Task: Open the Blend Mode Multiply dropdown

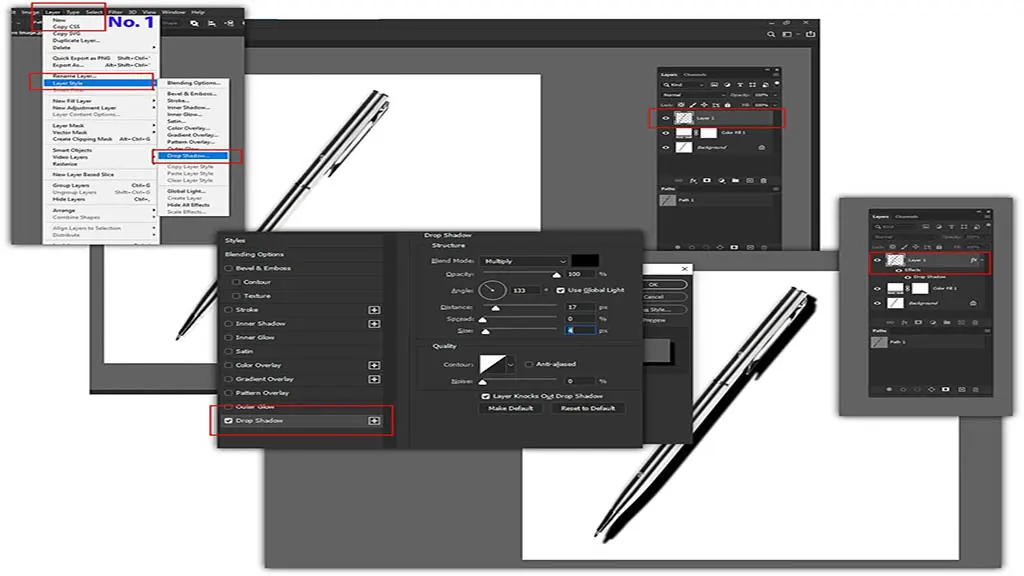Action: (x=524, y=261)
